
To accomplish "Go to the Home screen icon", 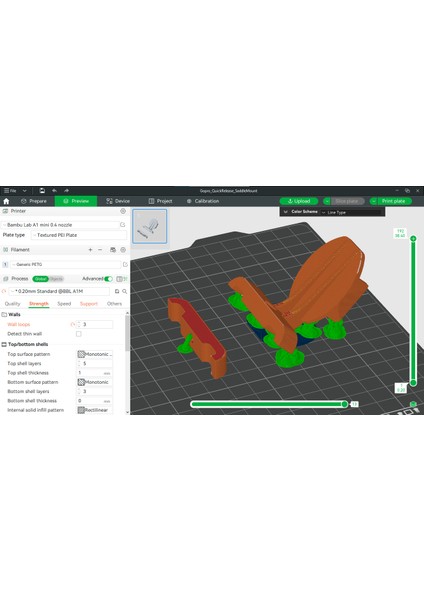I will (x=6, y=201).
